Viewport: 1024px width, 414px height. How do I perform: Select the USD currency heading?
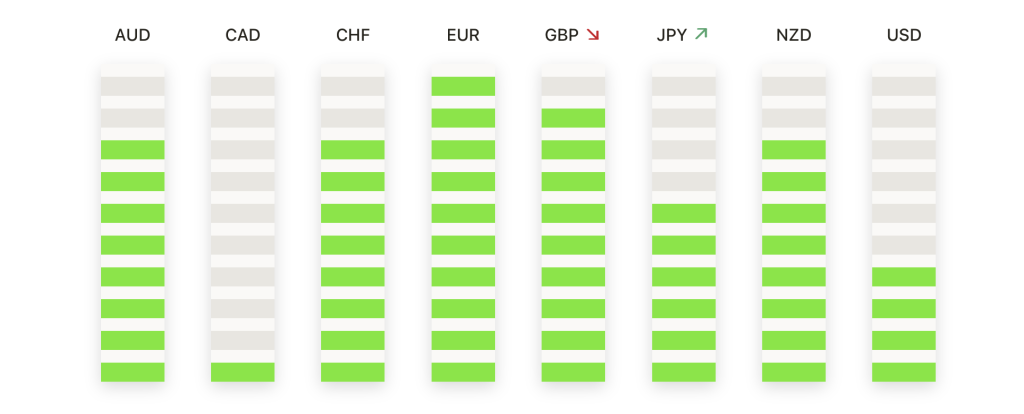[904, 35]
